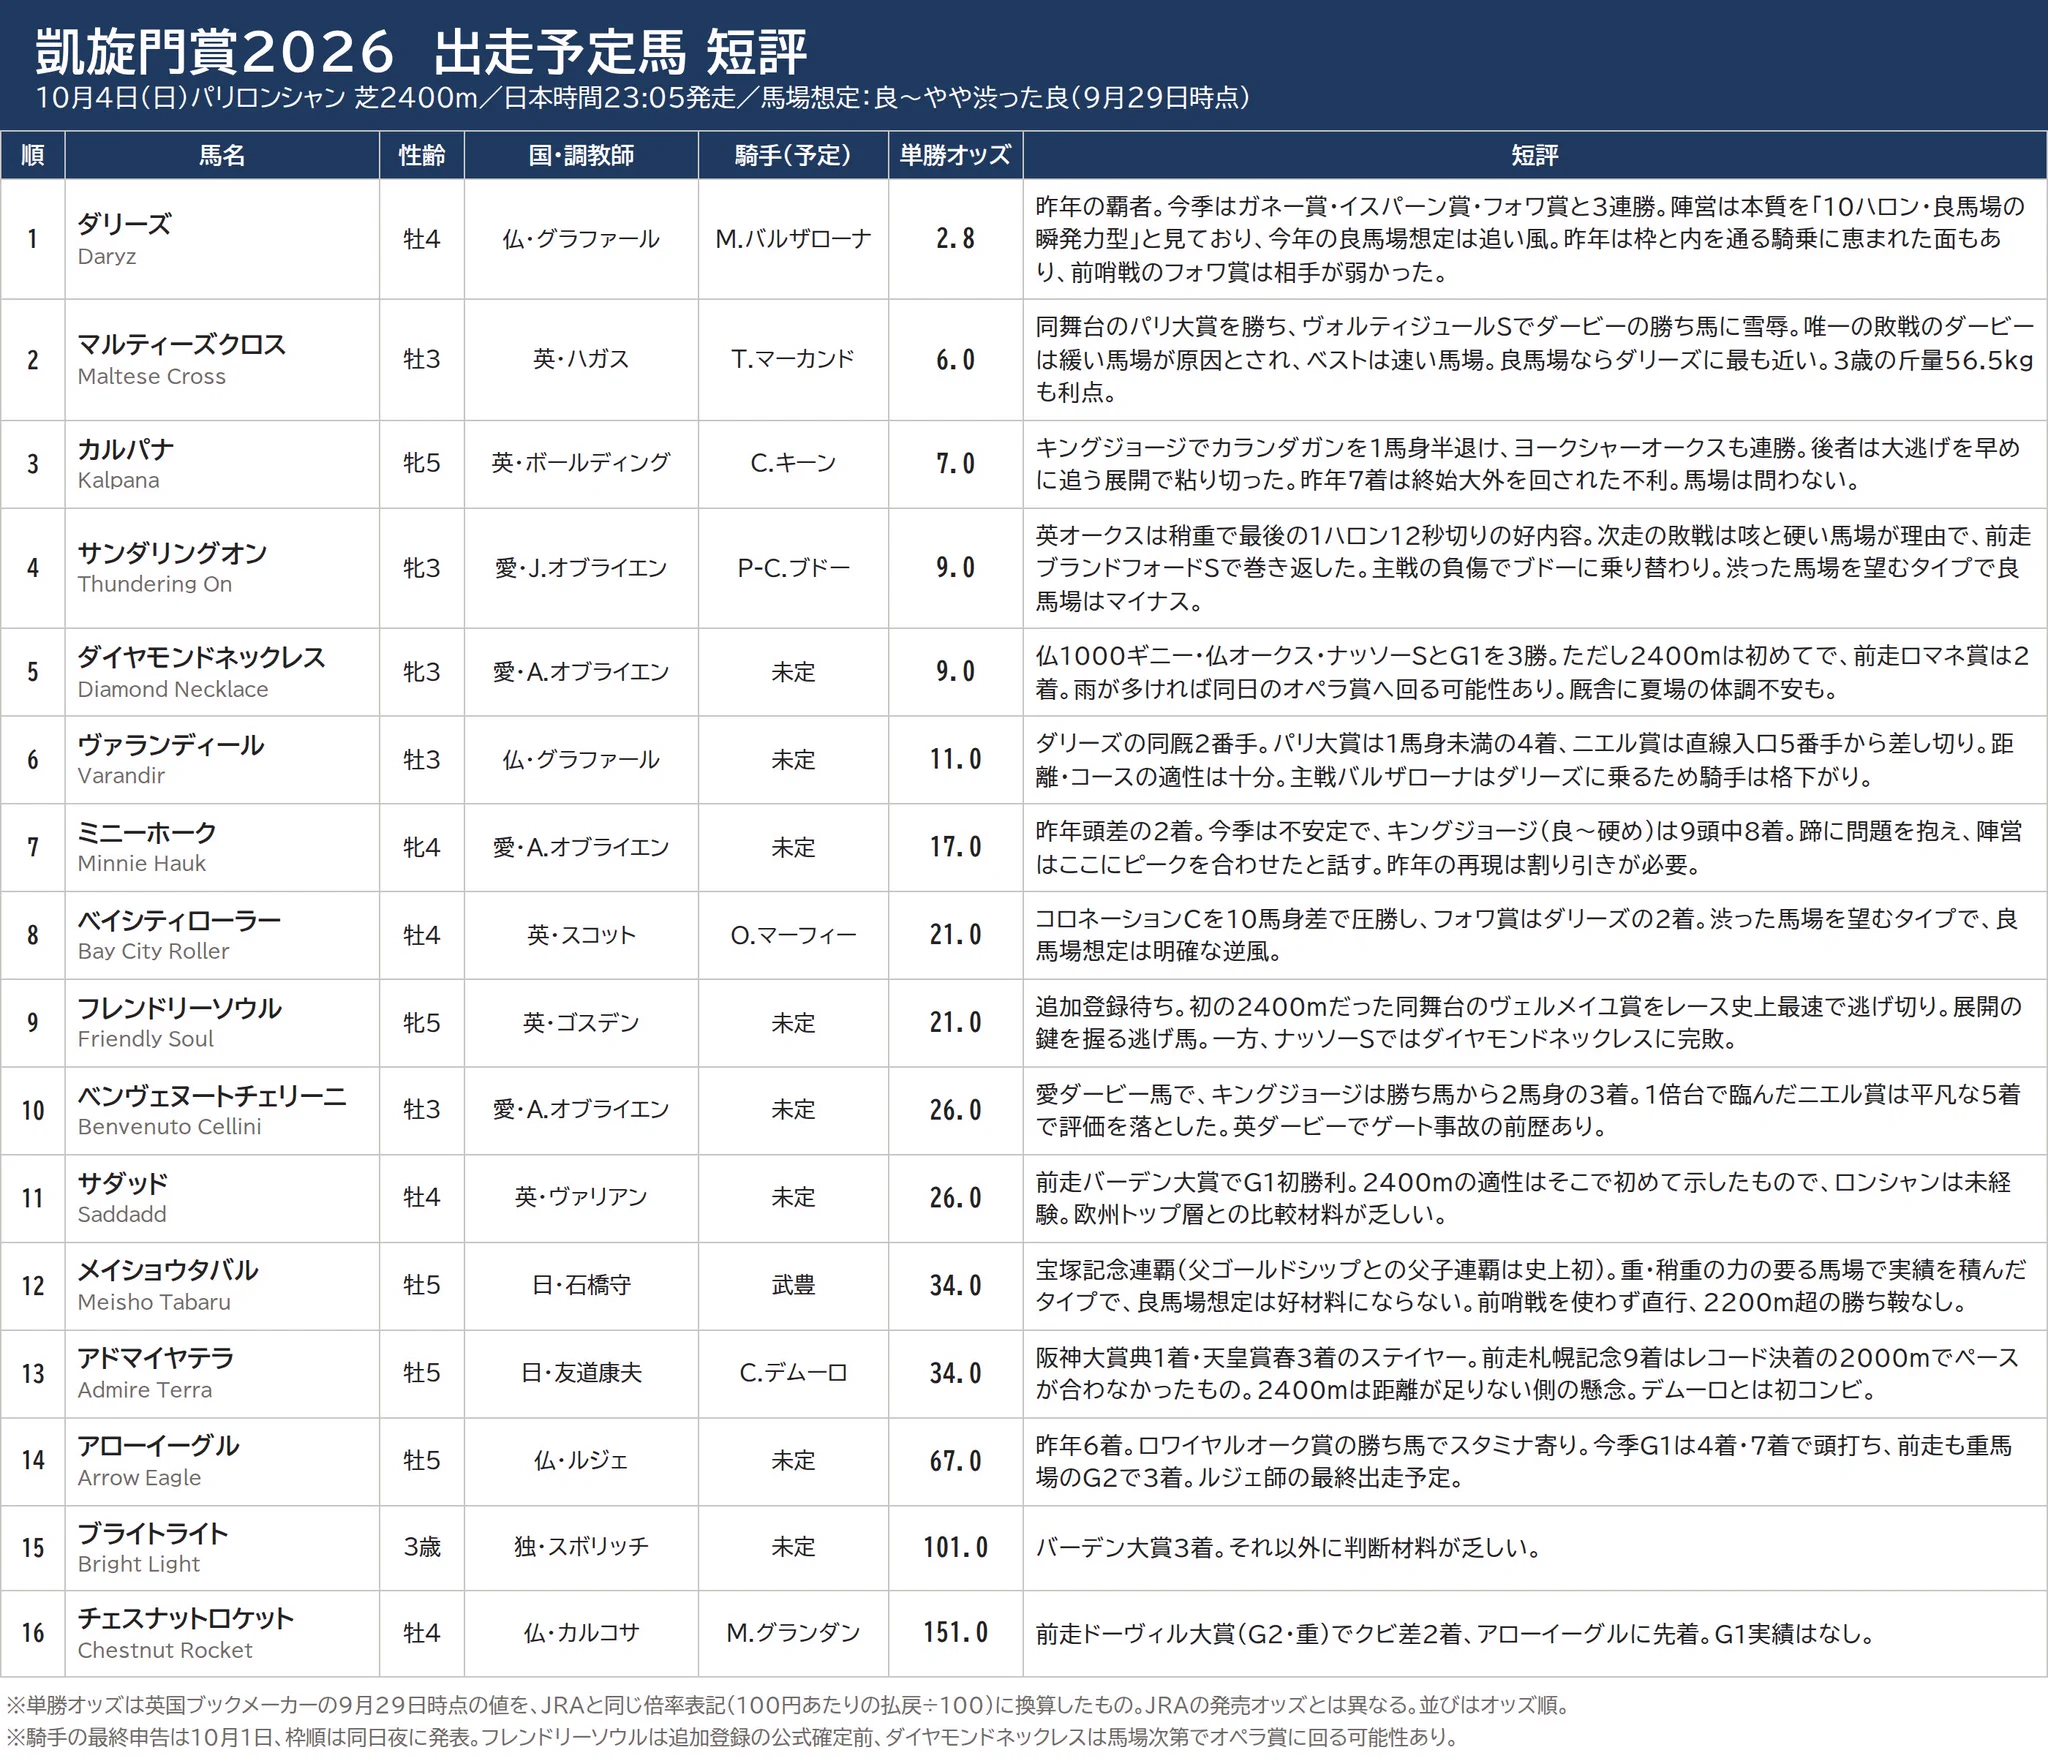Viewport: 2048px width, 1761px height.
Task: Click jockey name T.マーカンド
Action: point(793,359)
